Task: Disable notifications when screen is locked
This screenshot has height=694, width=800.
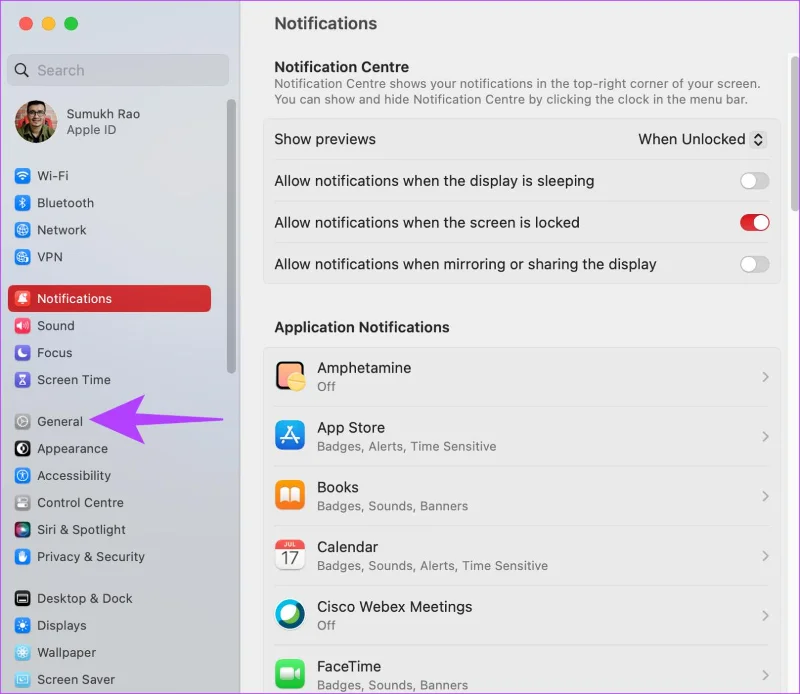Action: pyautogui.click(x=755, y=222)
